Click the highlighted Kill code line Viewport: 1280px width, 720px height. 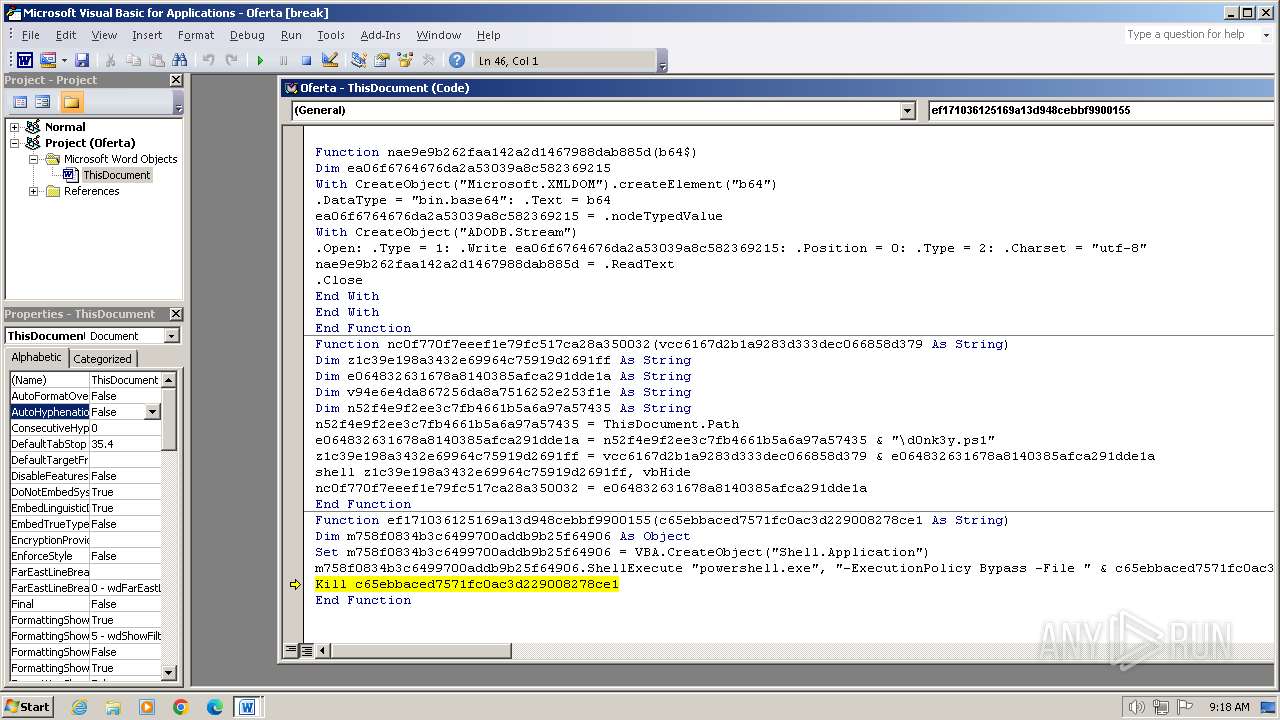pos(467,584)
